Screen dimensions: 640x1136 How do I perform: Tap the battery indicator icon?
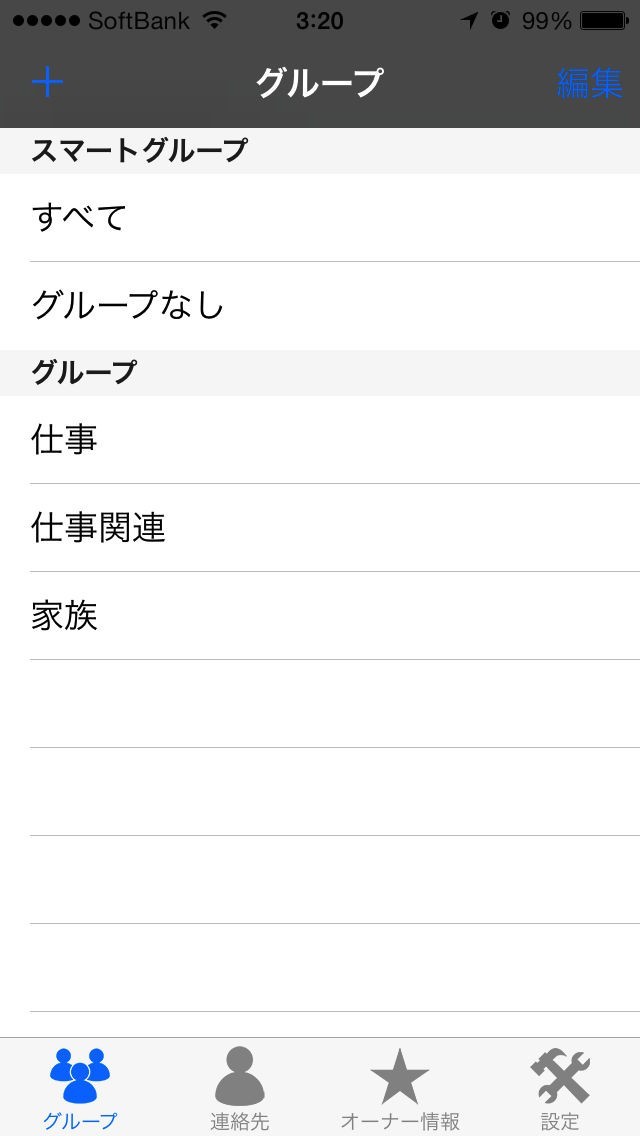point(604,20)
